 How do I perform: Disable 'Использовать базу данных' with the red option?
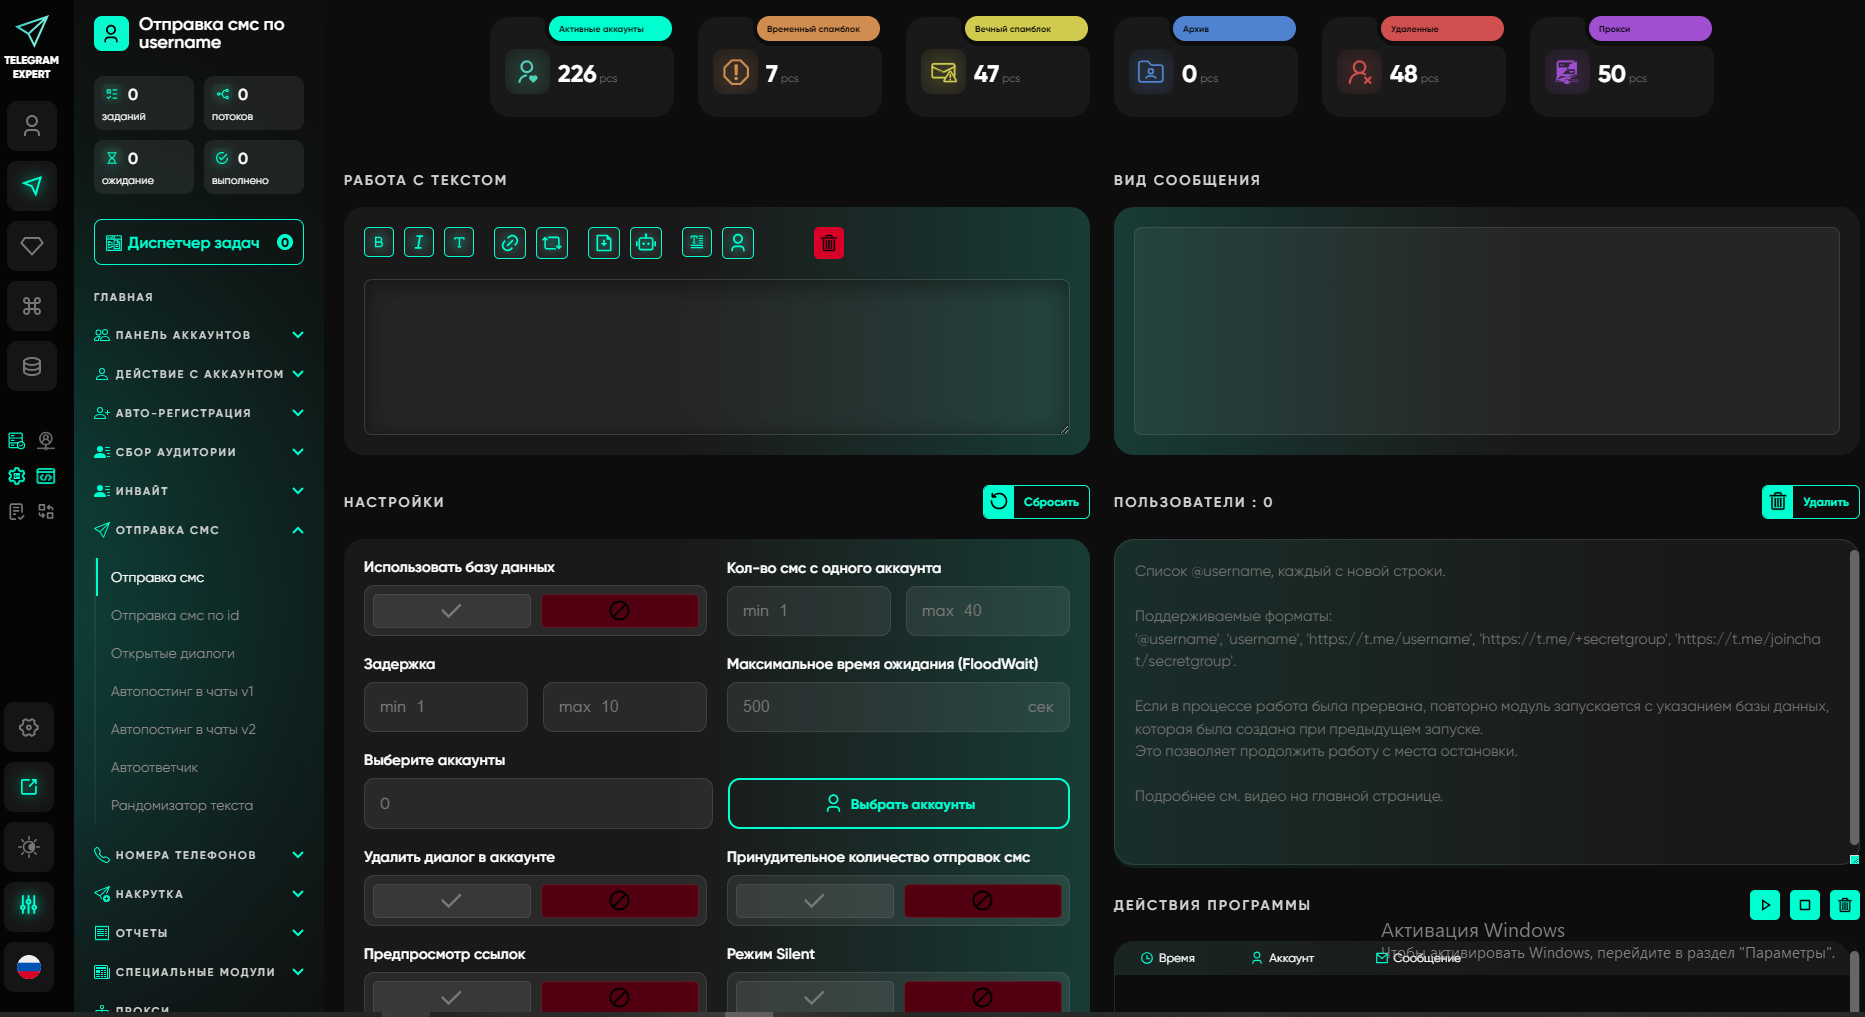click(x=620, y=611)
